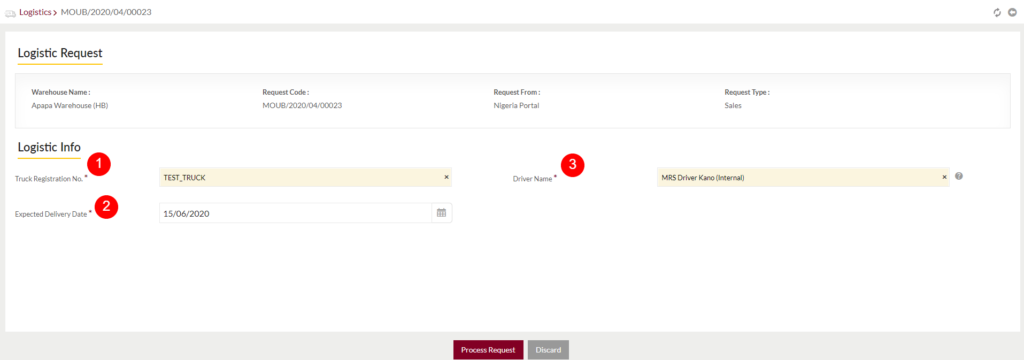Click the Request From label

coord(517,93)
